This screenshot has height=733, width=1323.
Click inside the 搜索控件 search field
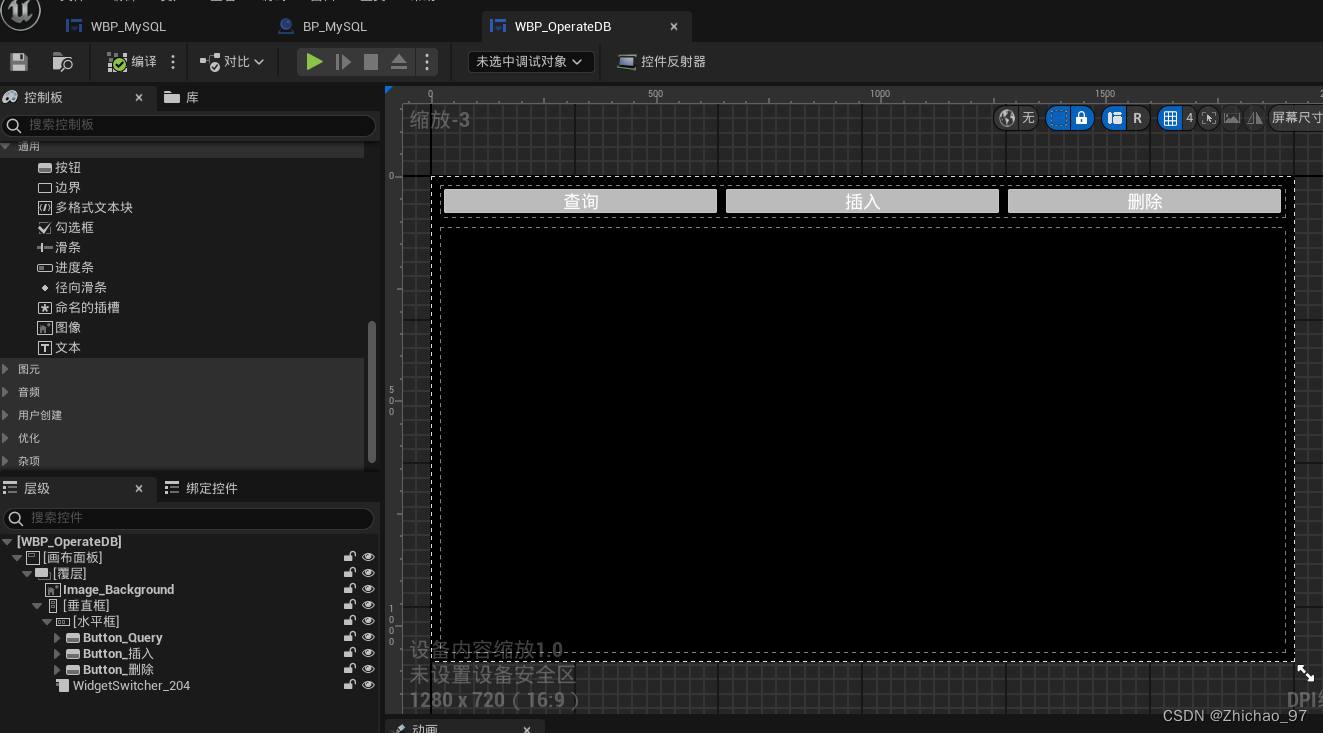190,518
